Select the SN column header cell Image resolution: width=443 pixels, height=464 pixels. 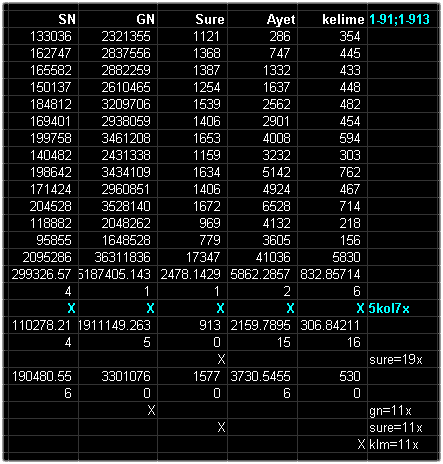coord(41,19)
